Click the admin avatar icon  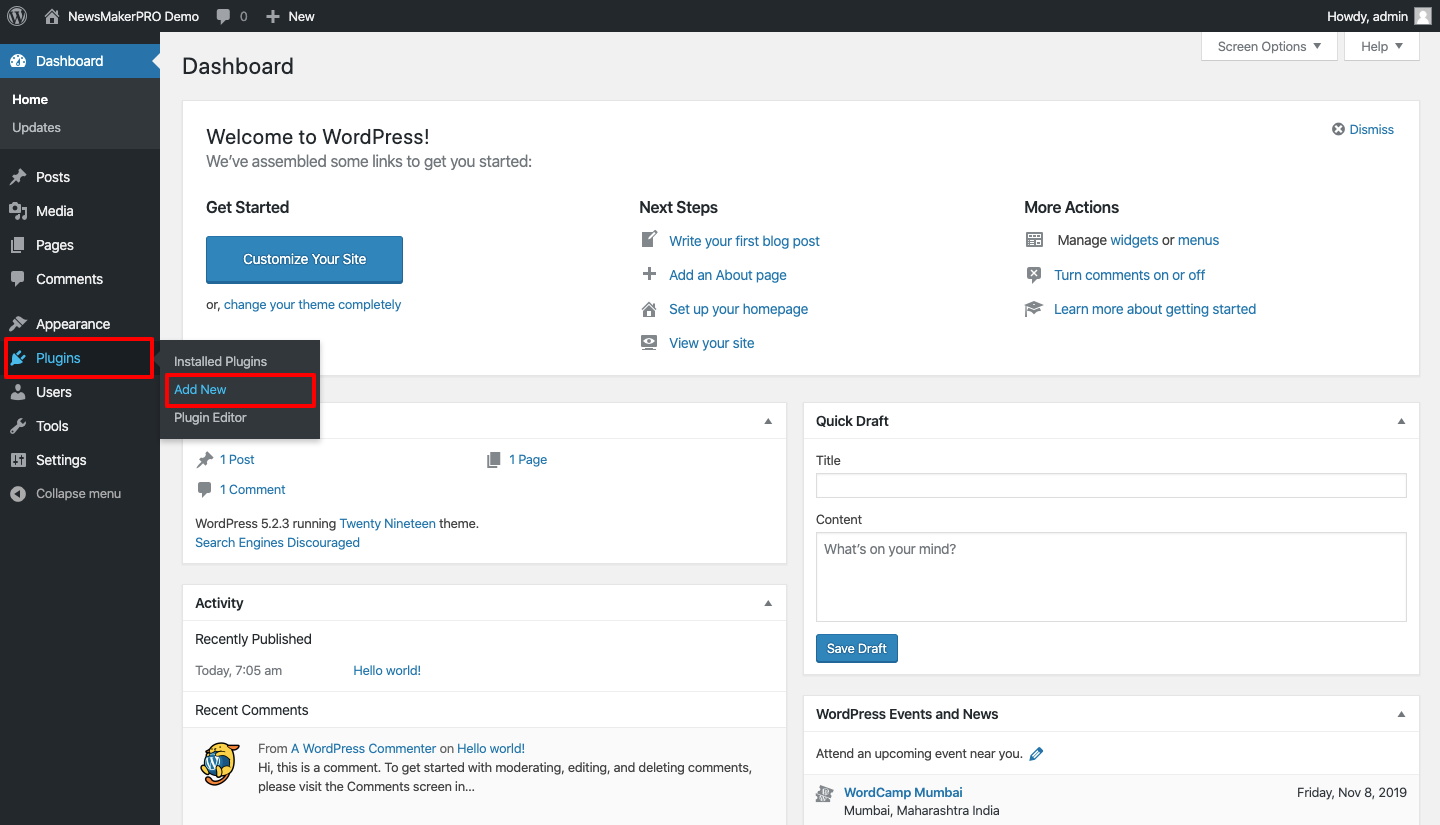coord(1423,16)
